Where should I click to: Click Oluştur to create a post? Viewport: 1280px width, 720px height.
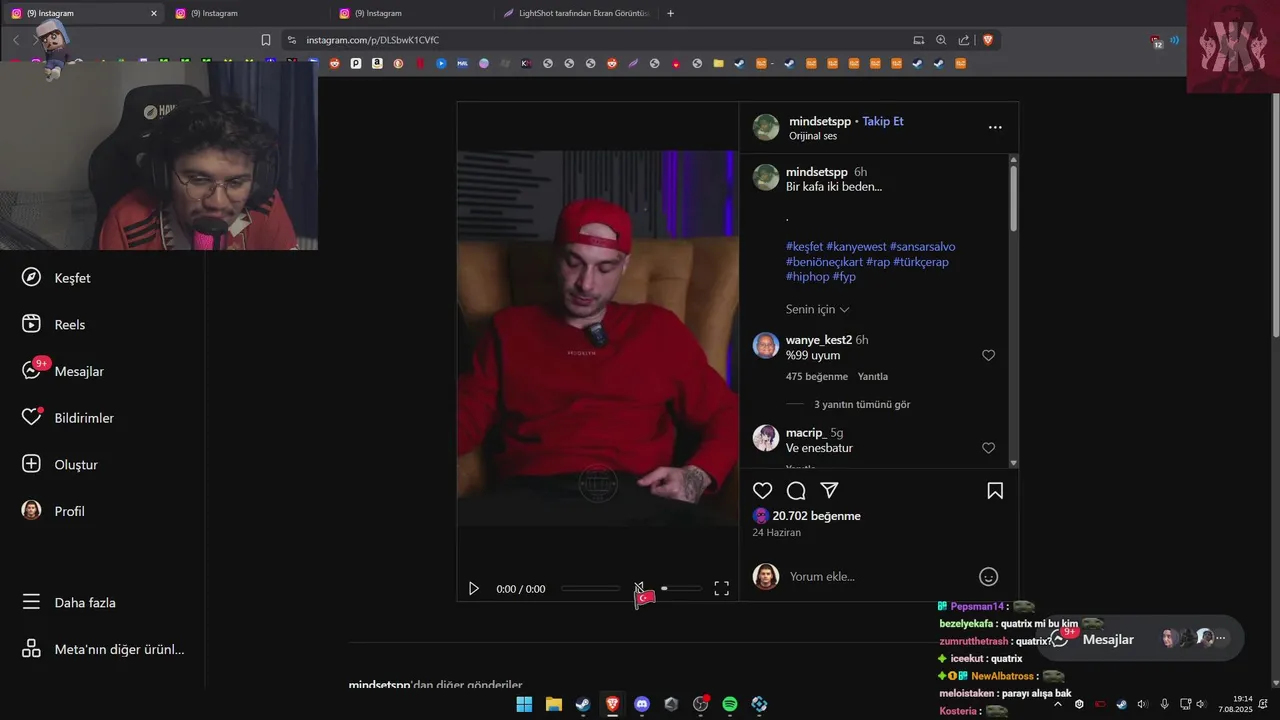tap(59, 465)
